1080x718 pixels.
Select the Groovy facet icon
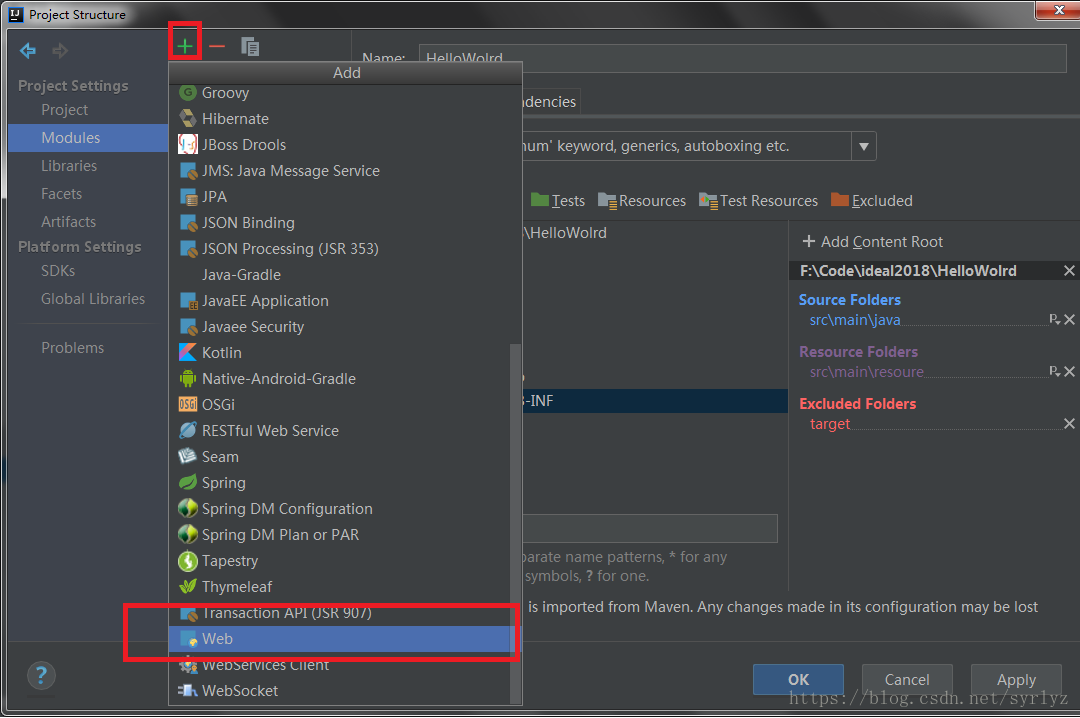(x=187, y=92)
